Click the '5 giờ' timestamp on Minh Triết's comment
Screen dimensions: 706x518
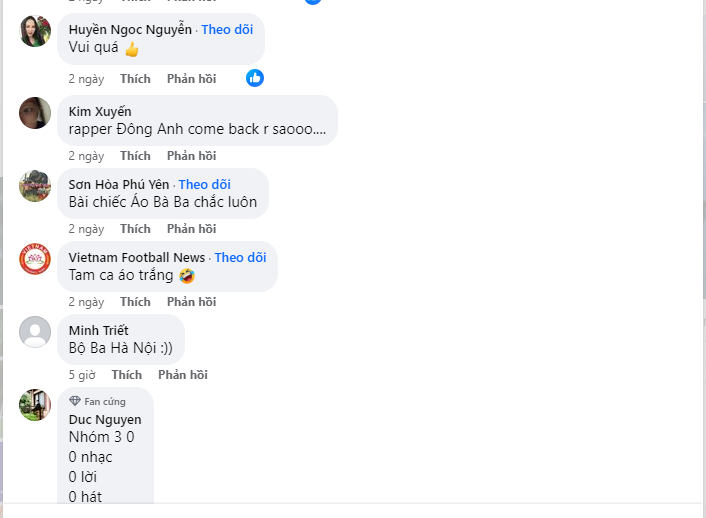tap(82, 375)
